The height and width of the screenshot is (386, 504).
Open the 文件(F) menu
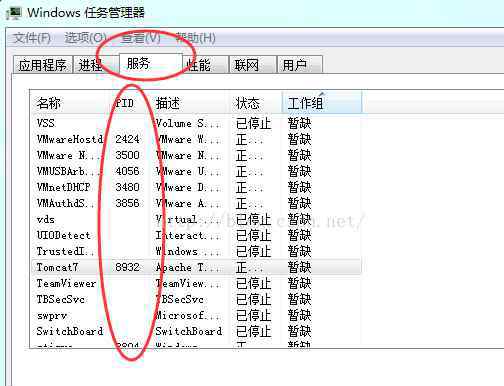point(32,38)
